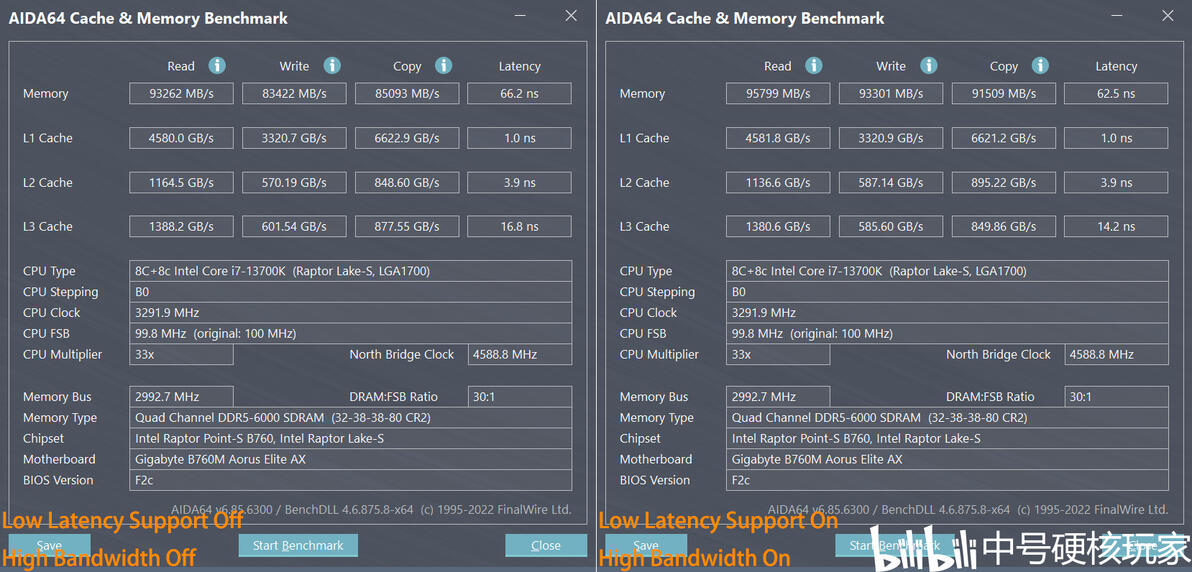Close the left window with X icon

pos(571,16)
